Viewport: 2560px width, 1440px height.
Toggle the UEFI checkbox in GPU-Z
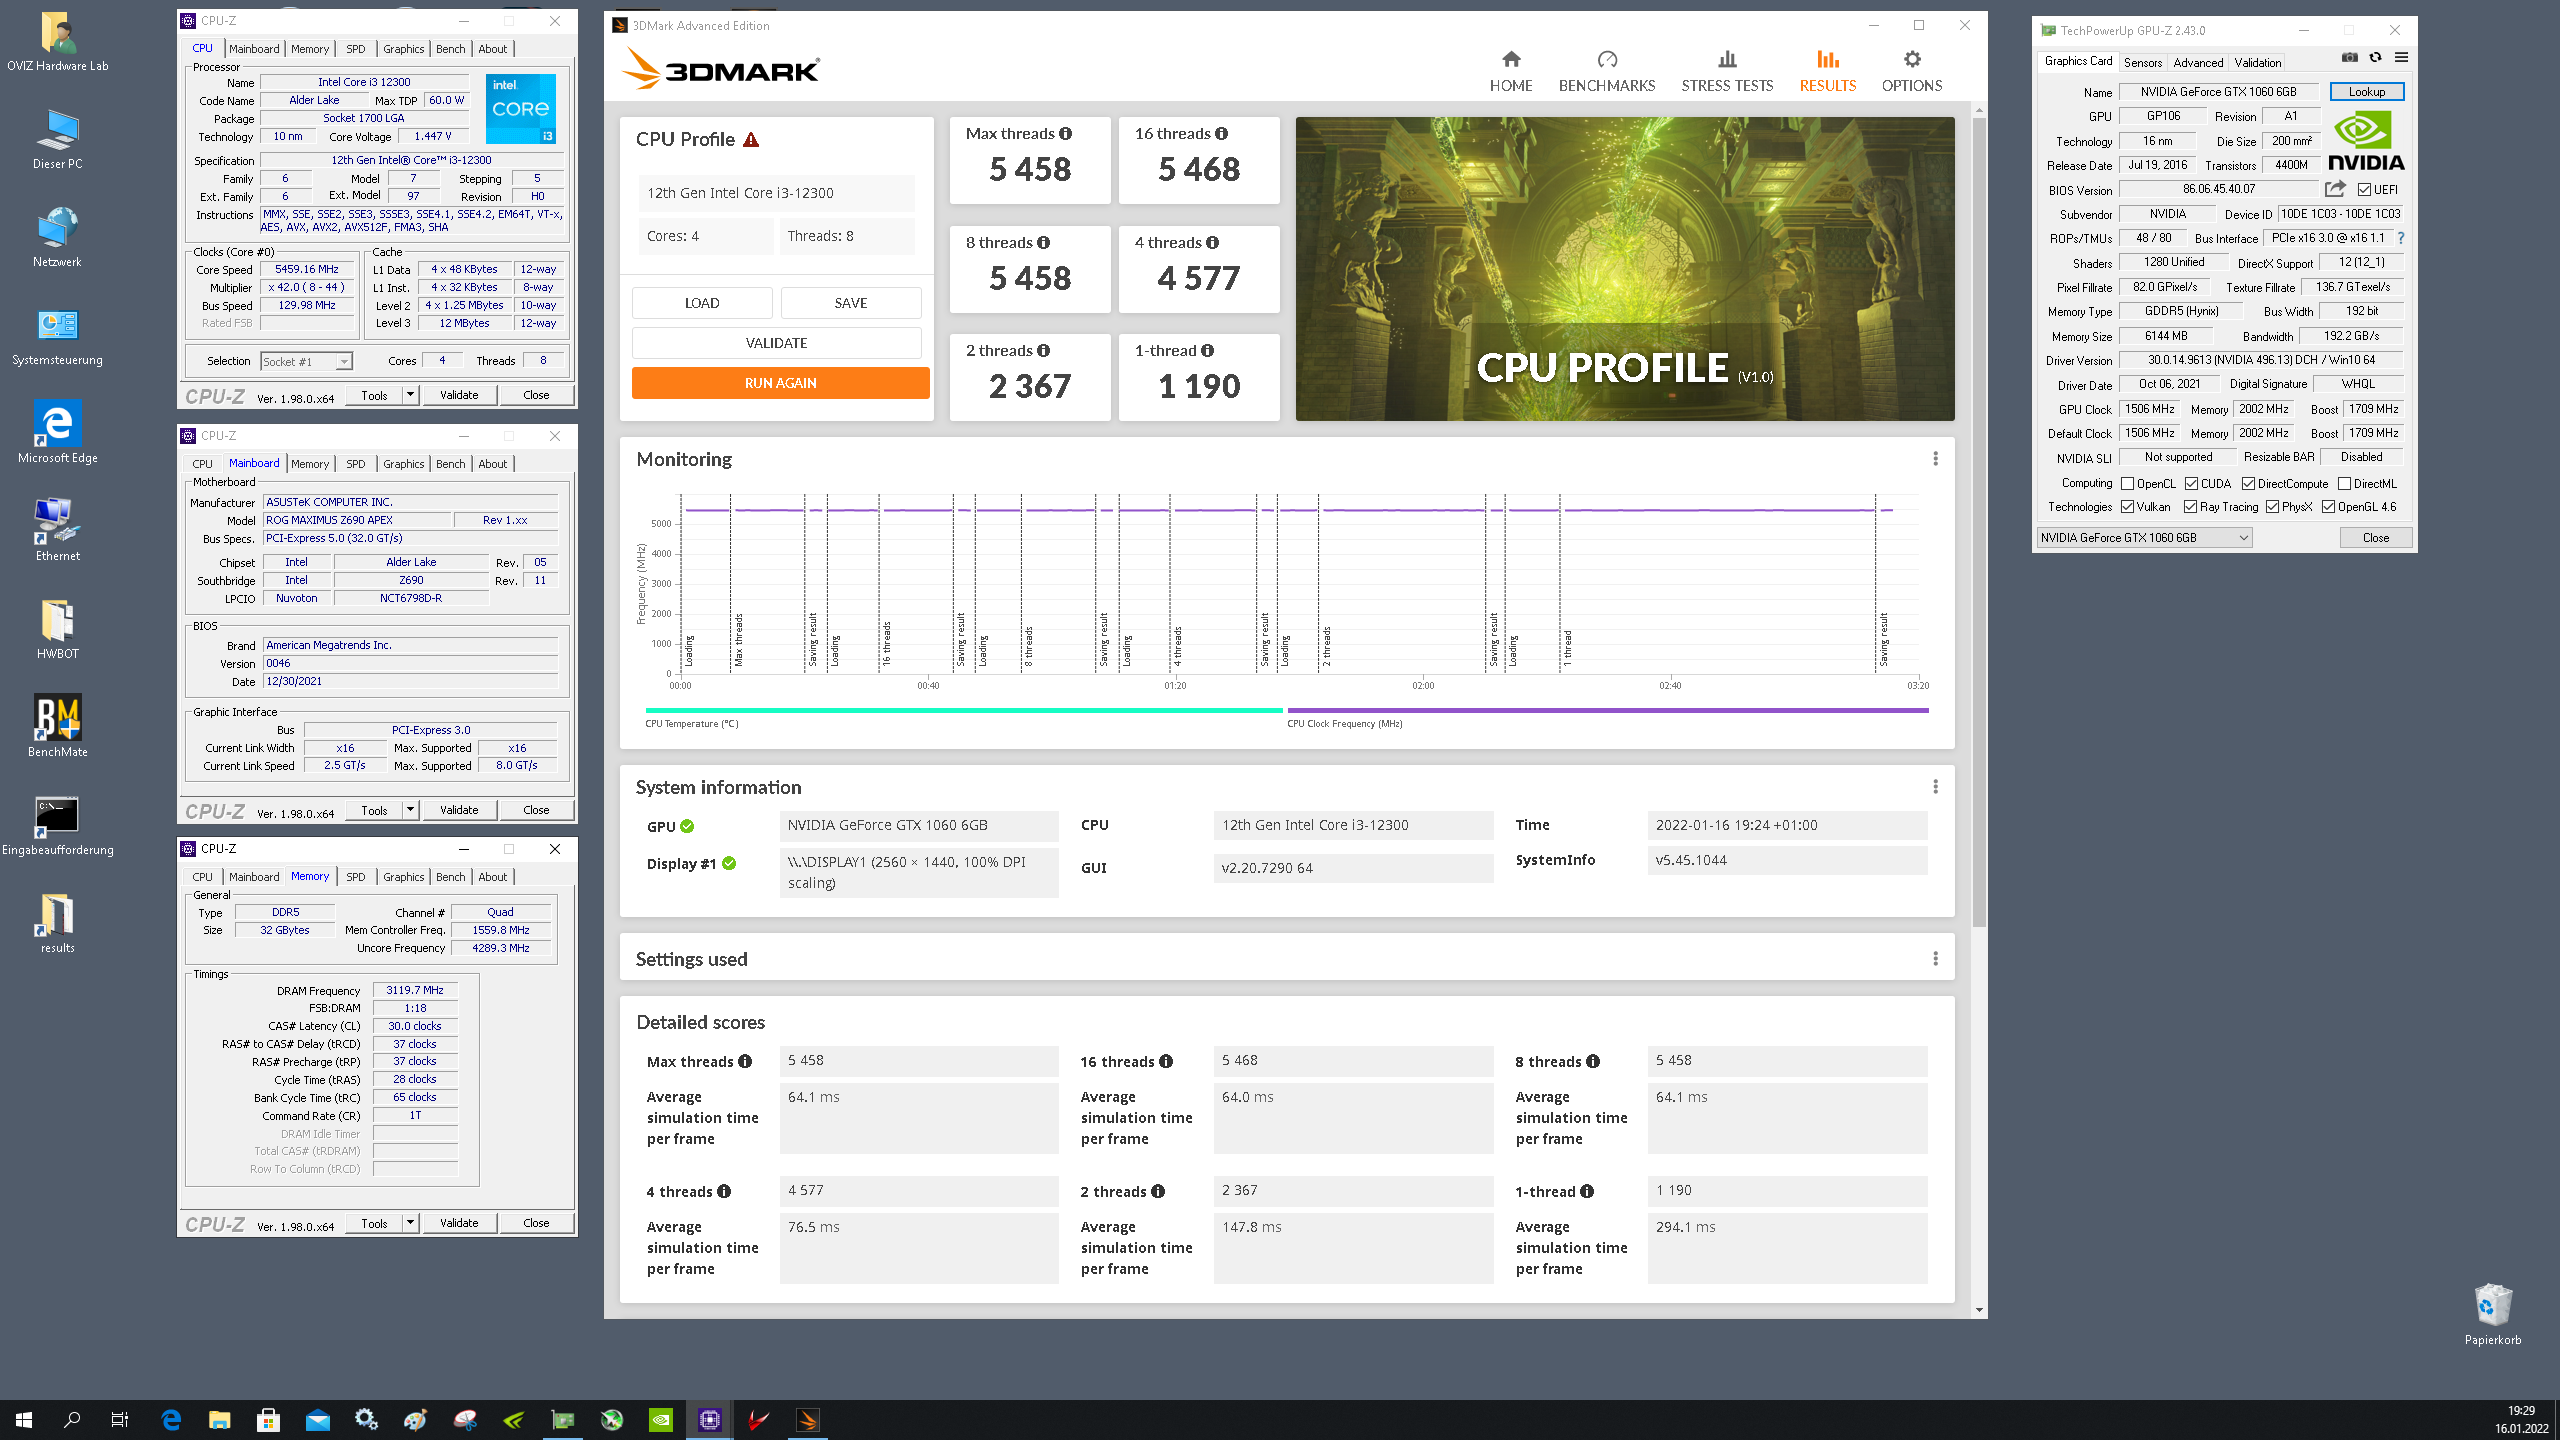point(2364,189)
